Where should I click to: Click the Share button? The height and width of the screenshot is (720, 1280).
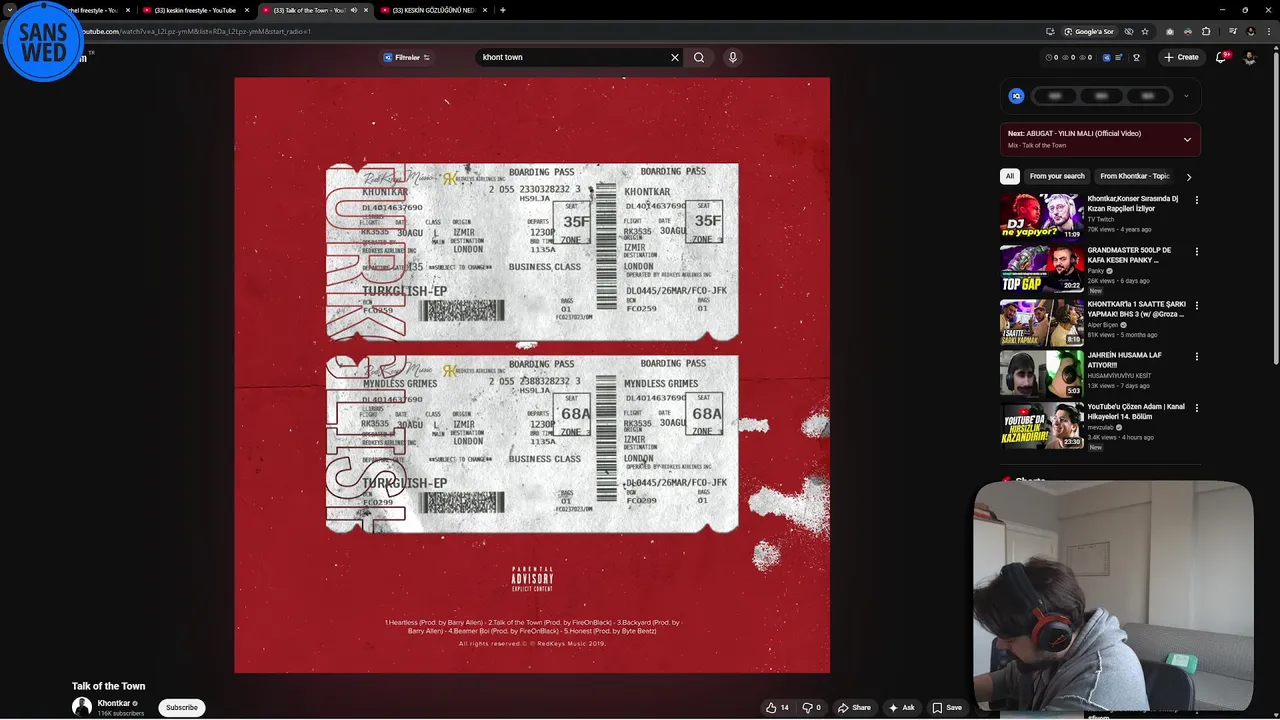coord(854,707)
